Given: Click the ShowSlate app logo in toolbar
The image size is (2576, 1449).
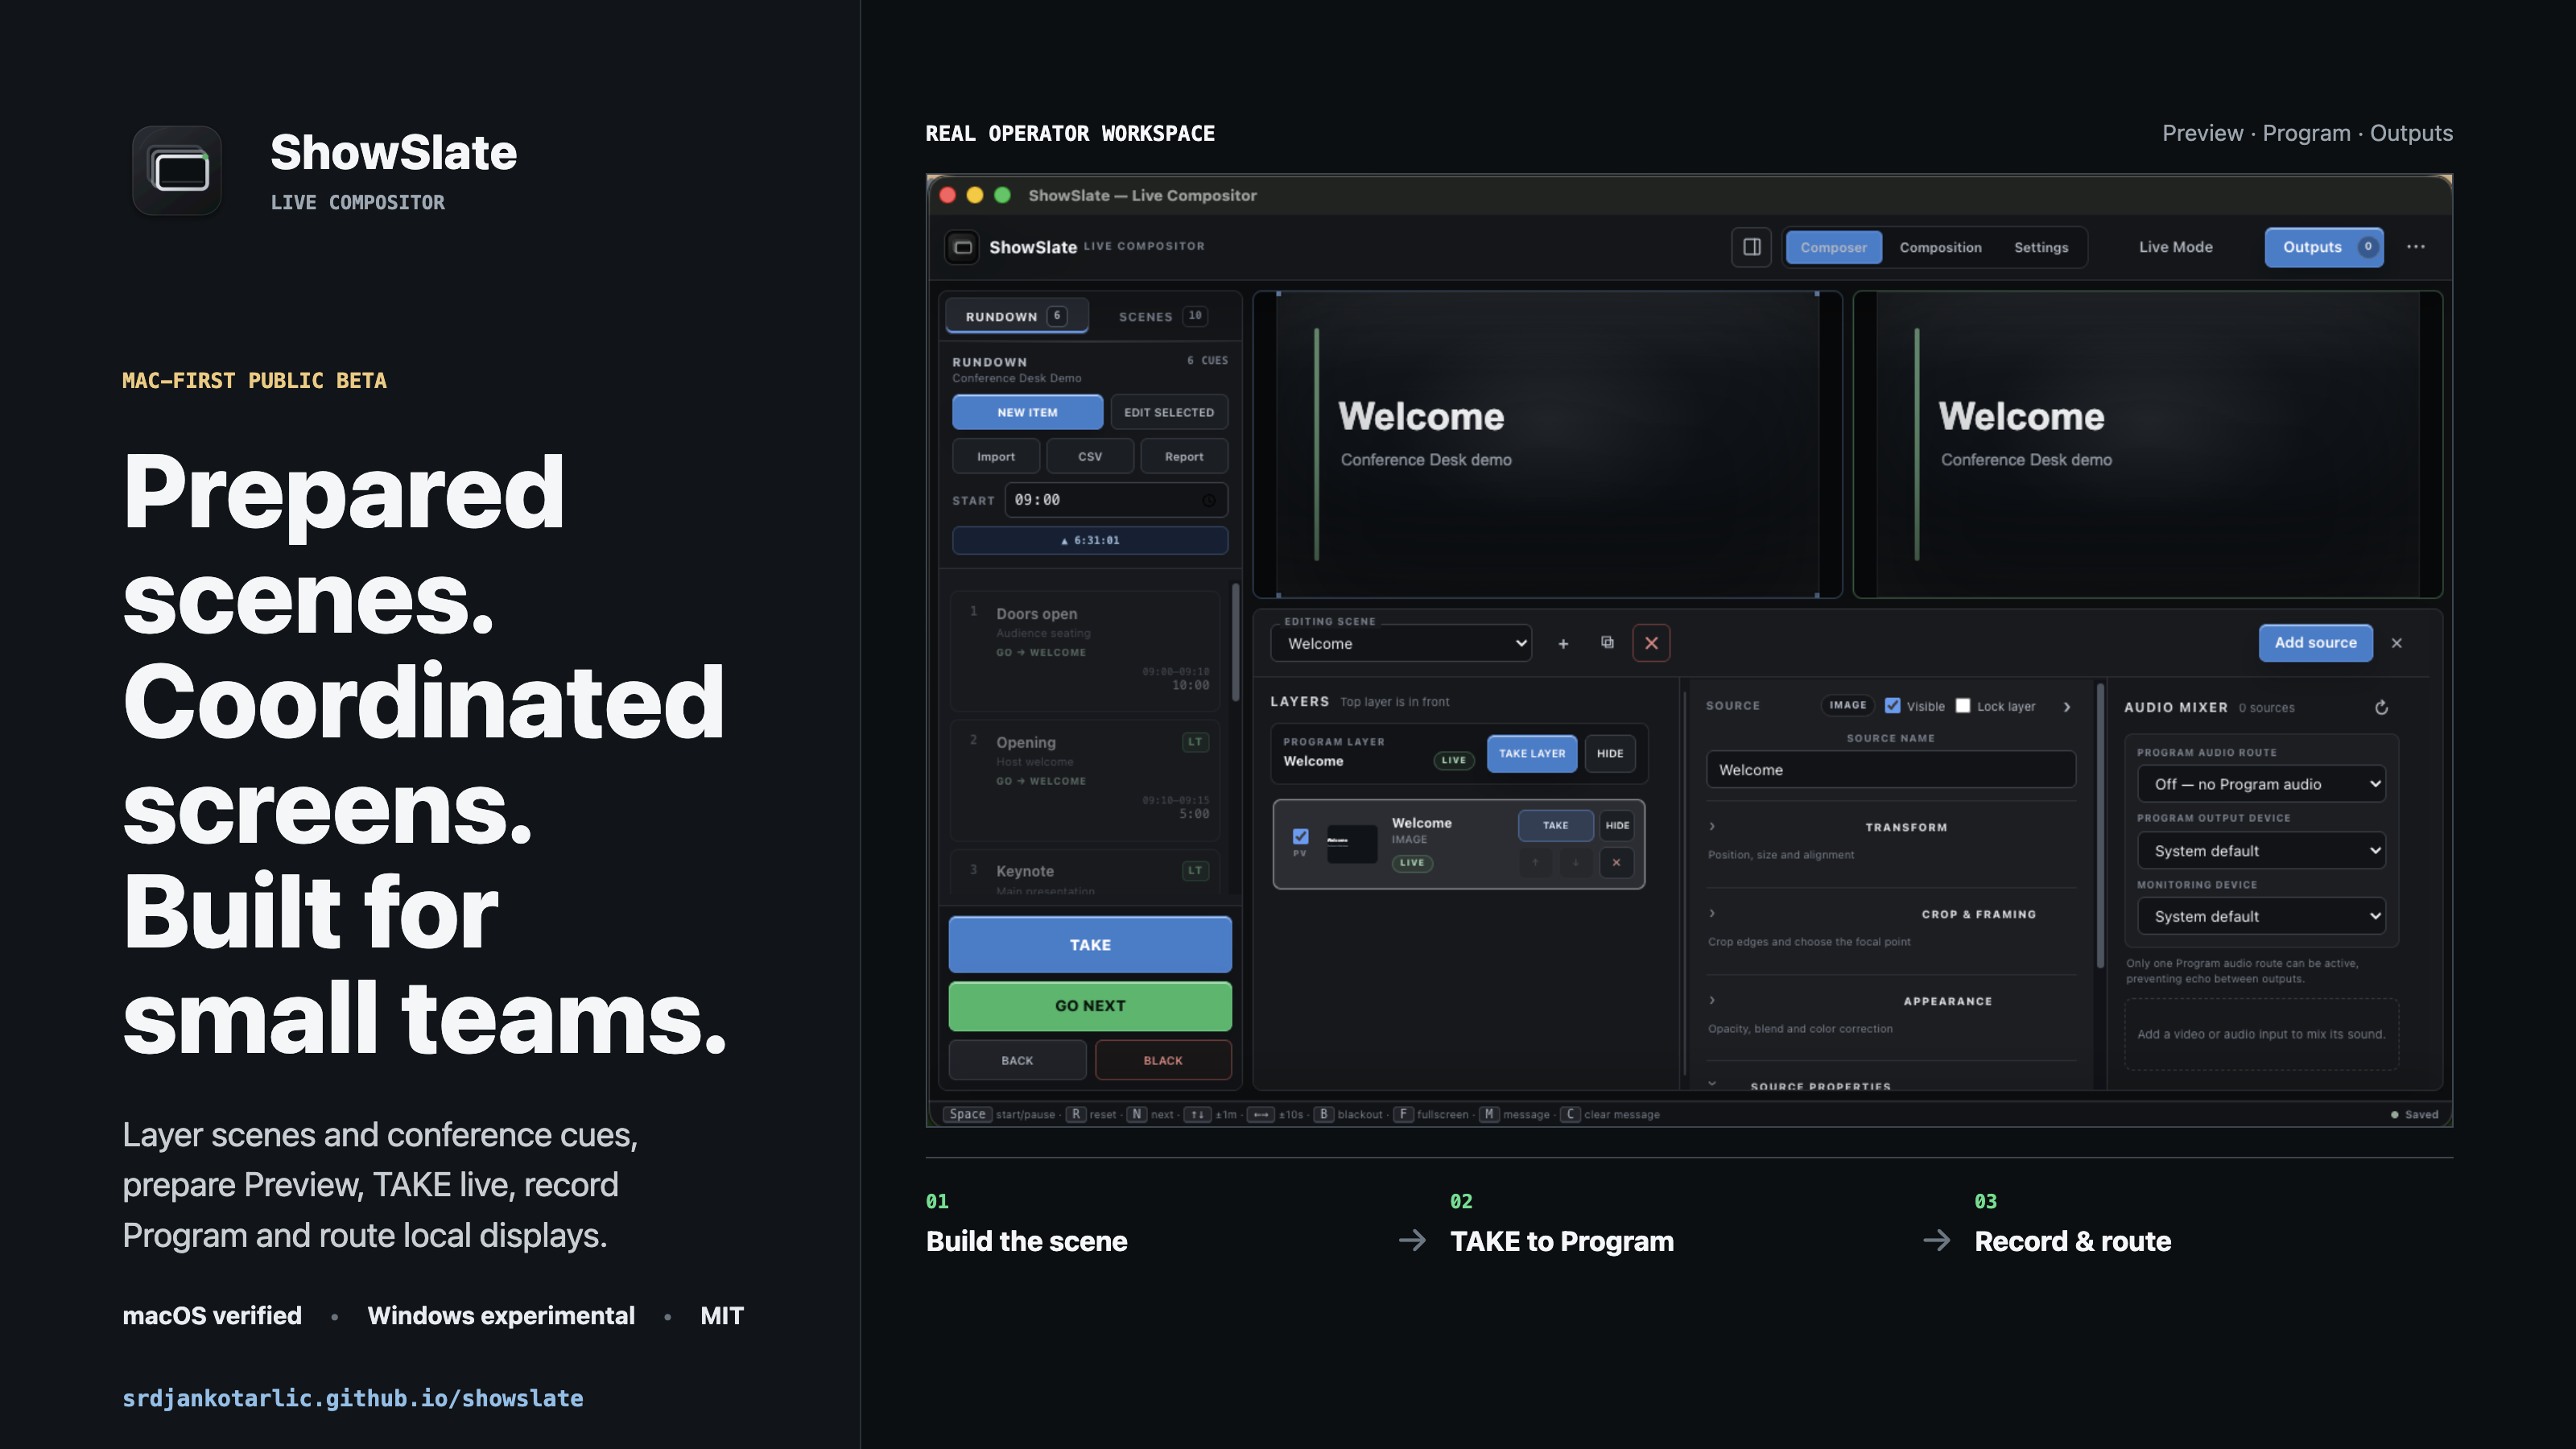Looking at the screenshot, I should point(962,247).
